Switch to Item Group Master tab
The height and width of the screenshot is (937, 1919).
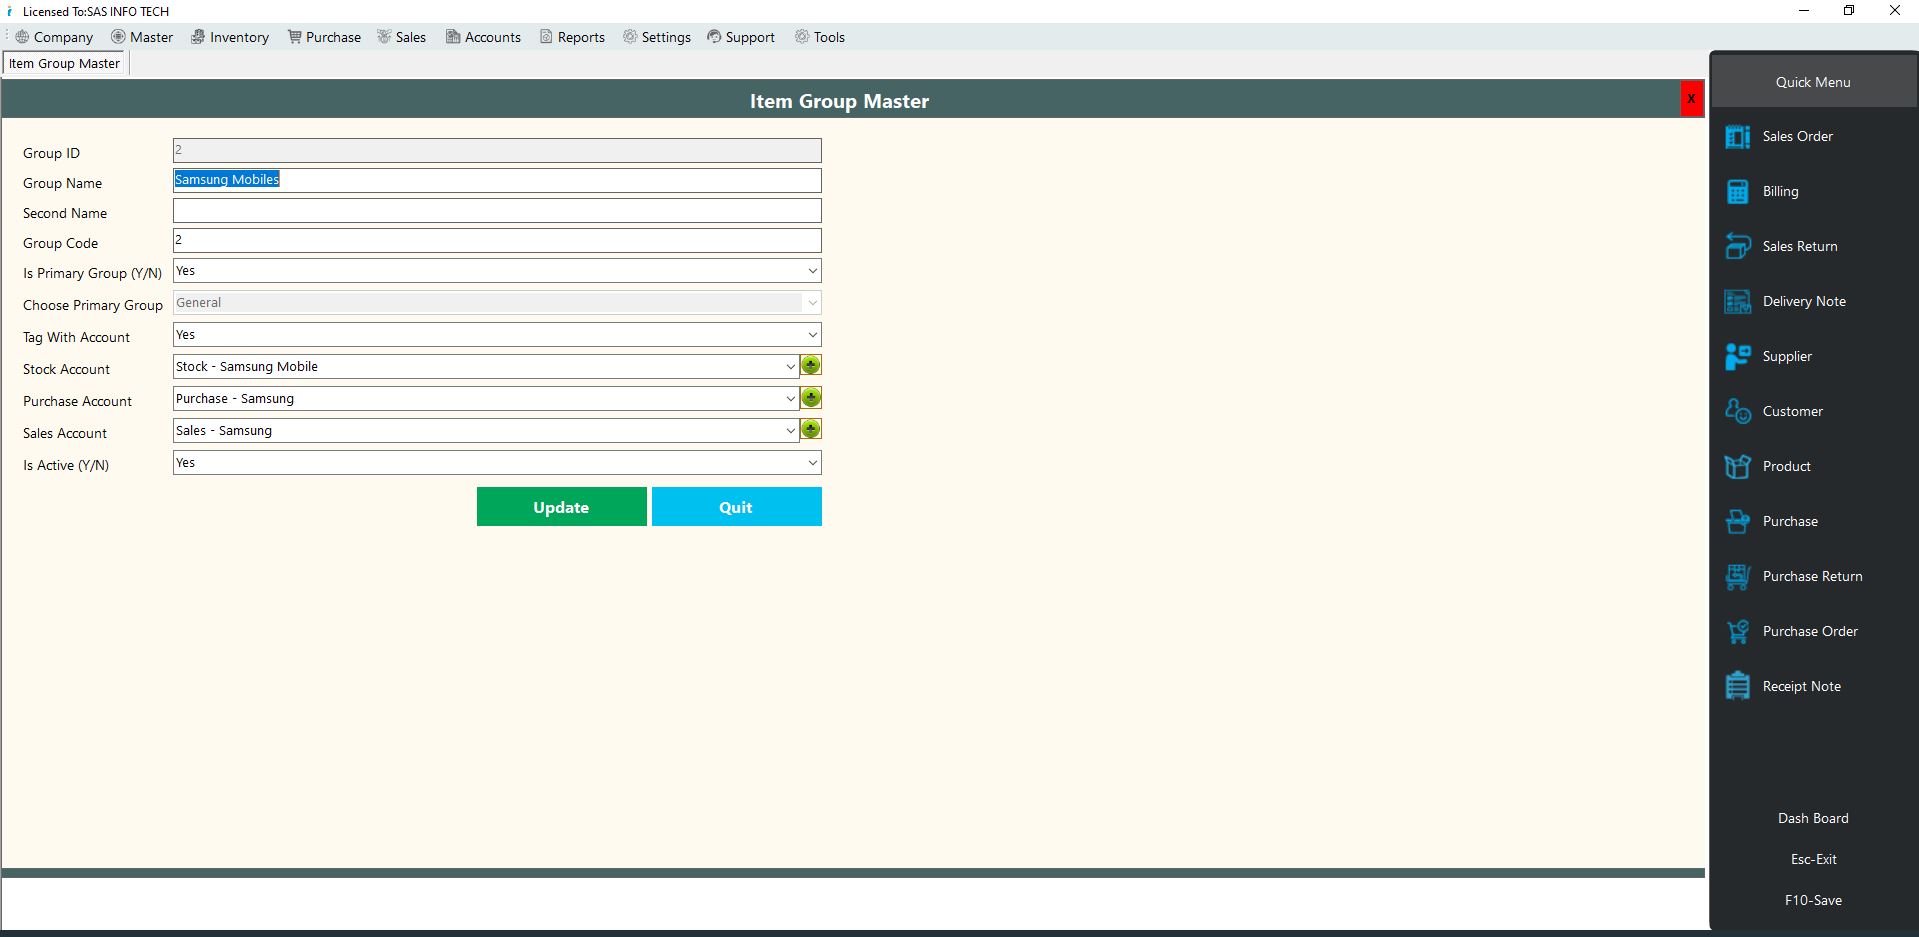click(65, 63)
